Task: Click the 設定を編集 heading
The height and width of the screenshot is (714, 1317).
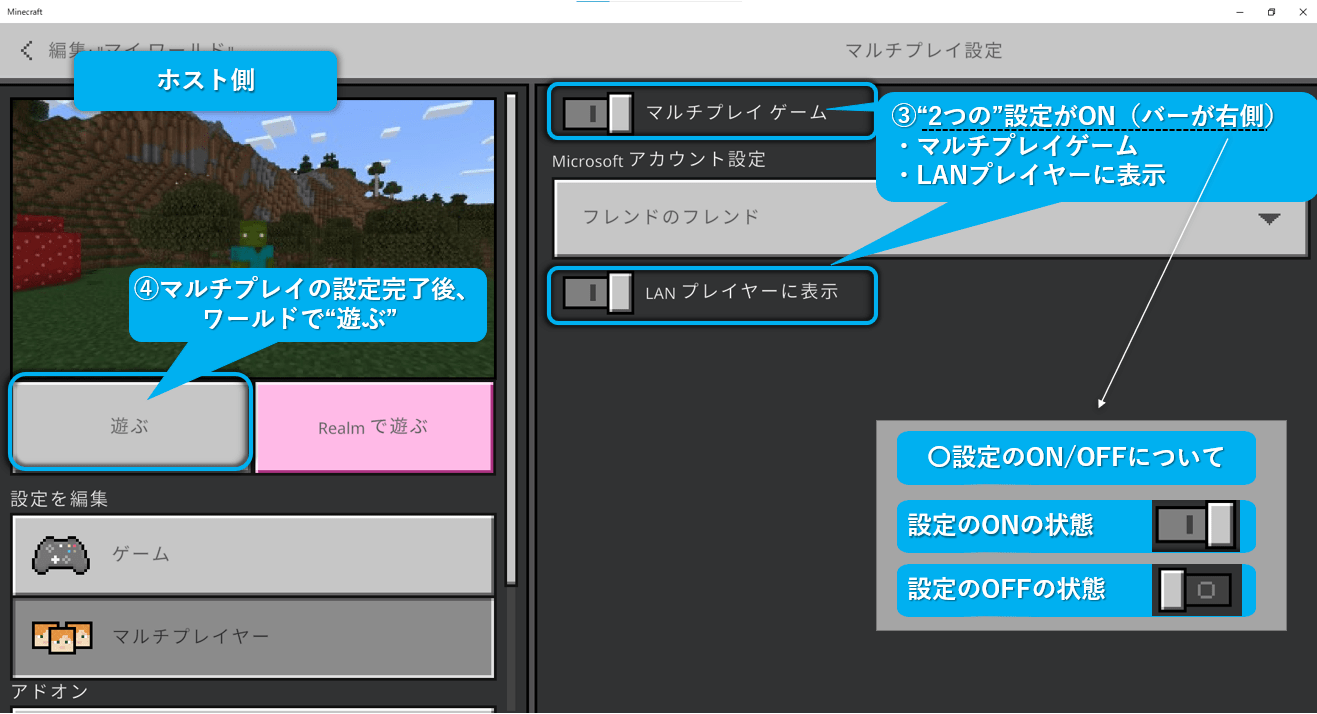Action: point(60,499)
